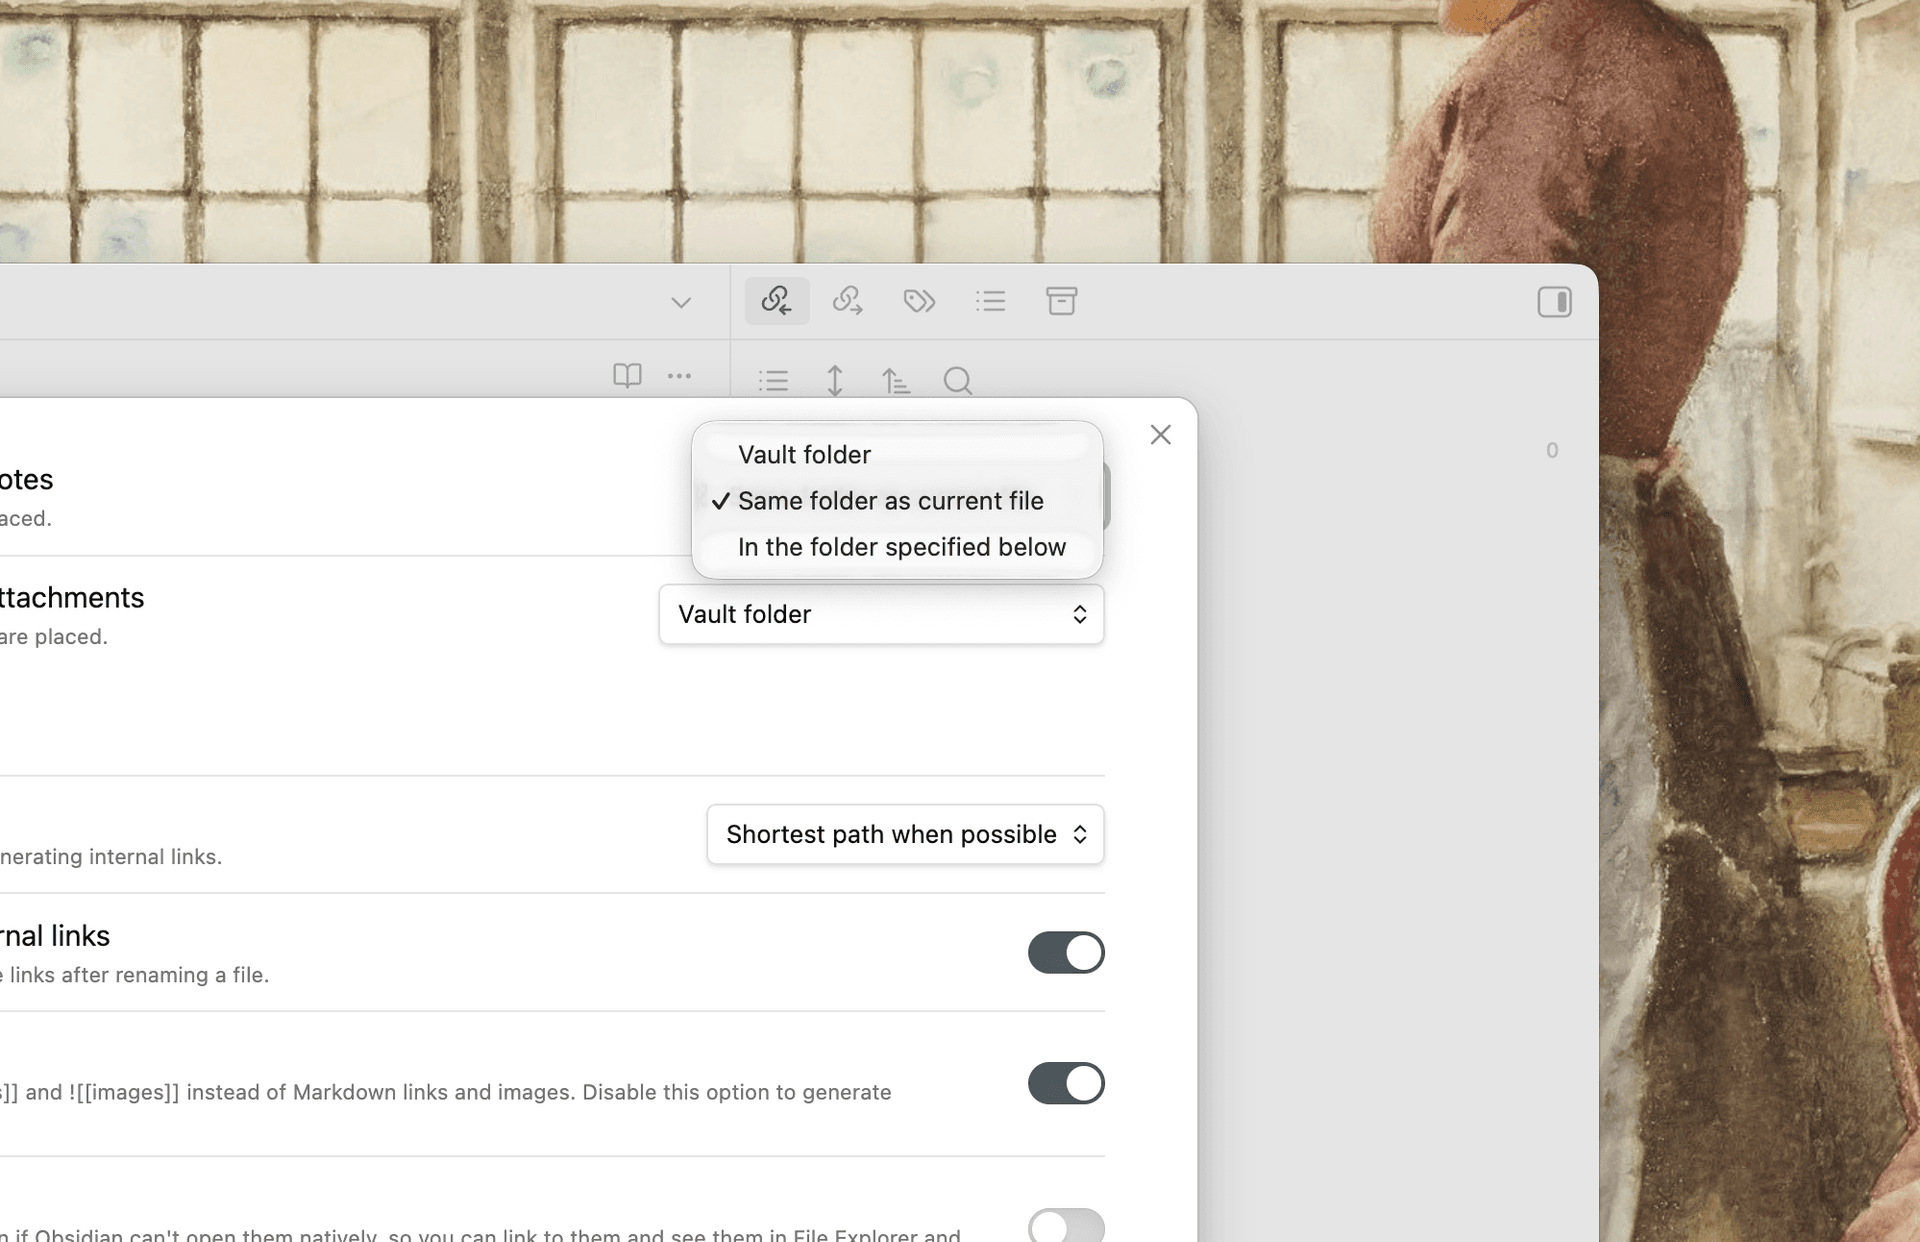Close the settings dialog with X

(x=1160, y=435)
